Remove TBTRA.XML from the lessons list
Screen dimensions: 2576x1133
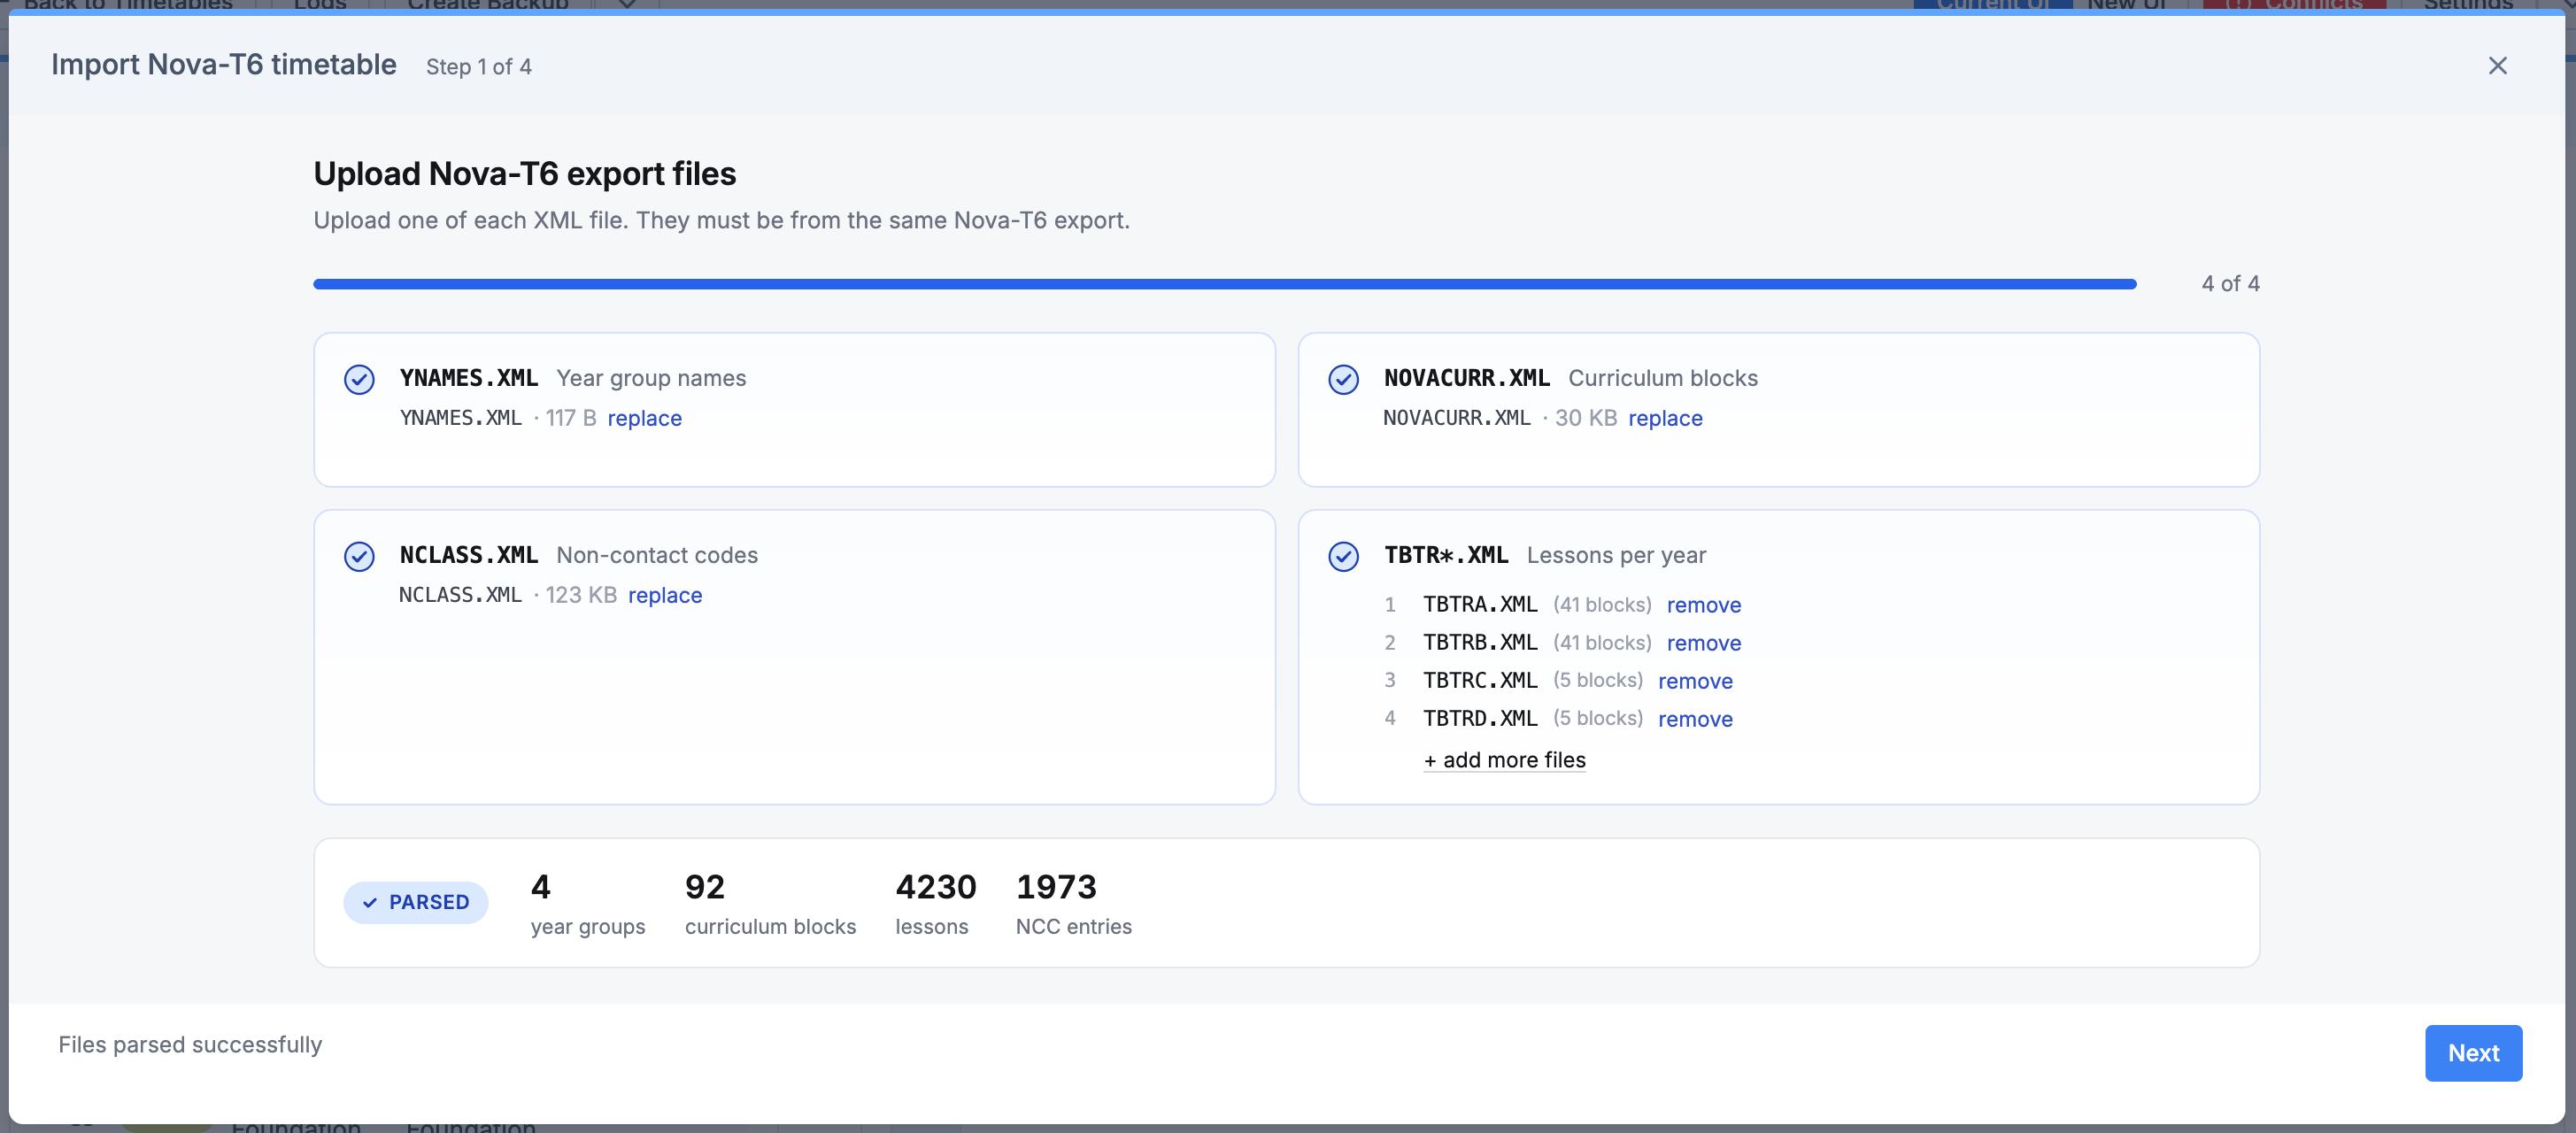(1704, 605)
